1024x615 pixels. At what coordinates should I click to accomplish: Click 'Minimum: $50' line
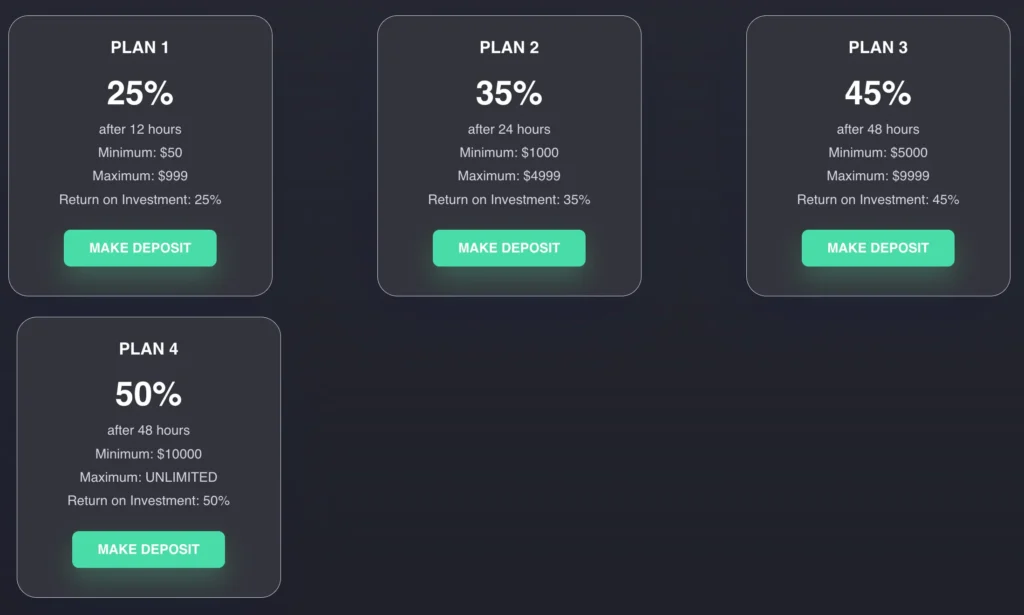point(140,153)
